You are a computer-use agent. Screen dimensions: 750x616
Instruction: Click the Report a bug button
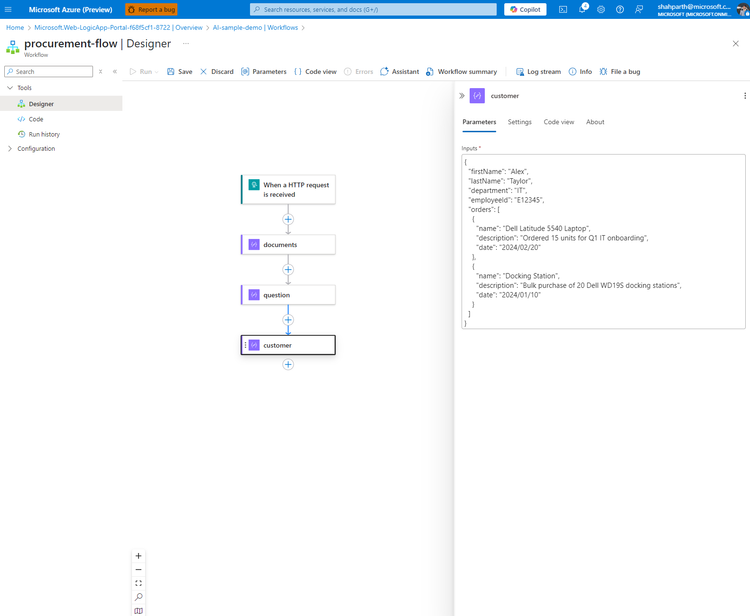click(x=151, y=10)
